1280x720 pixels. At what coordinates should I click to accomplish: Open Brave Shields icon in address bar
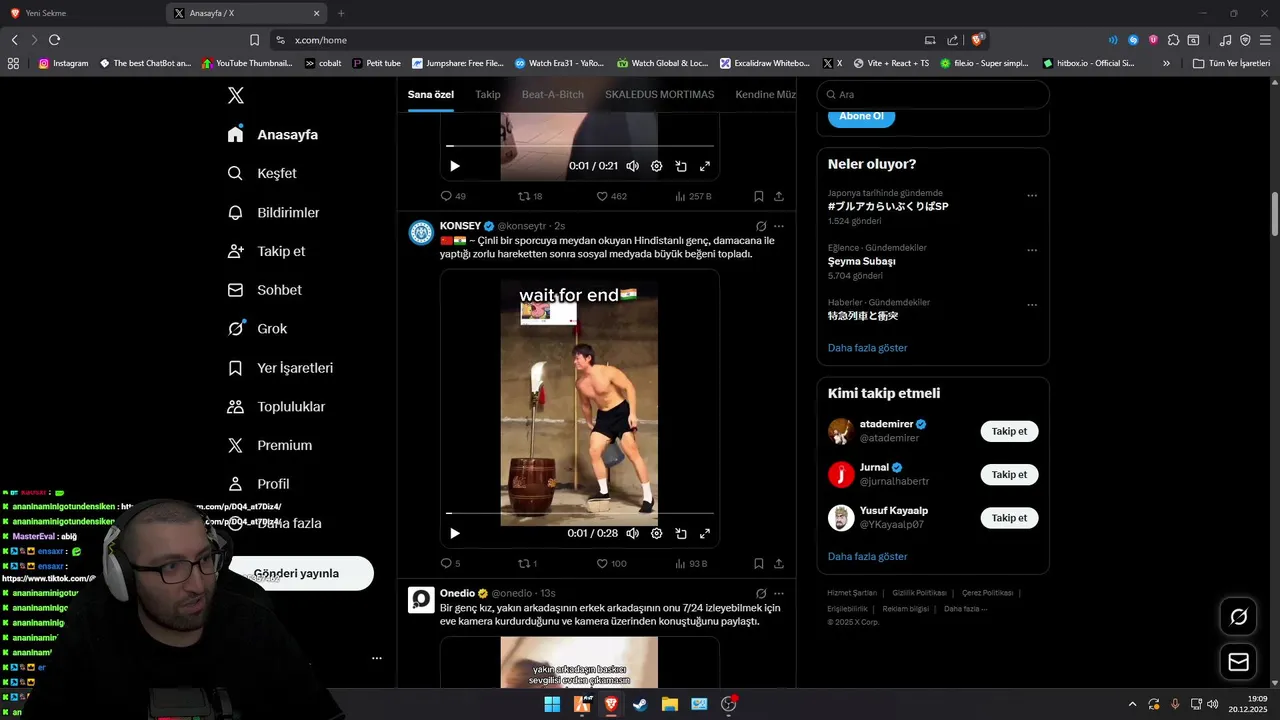coord(978,40)
